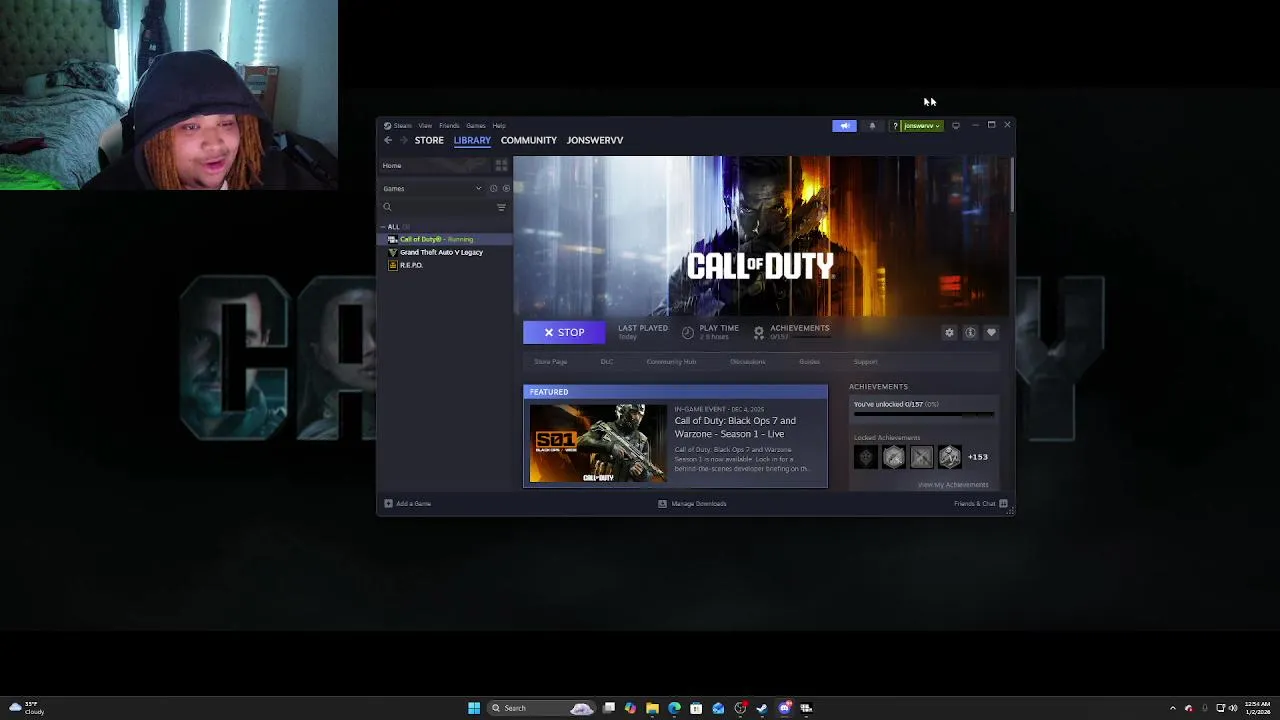Switch to the COMMUNITY tab

coord(528,140)
